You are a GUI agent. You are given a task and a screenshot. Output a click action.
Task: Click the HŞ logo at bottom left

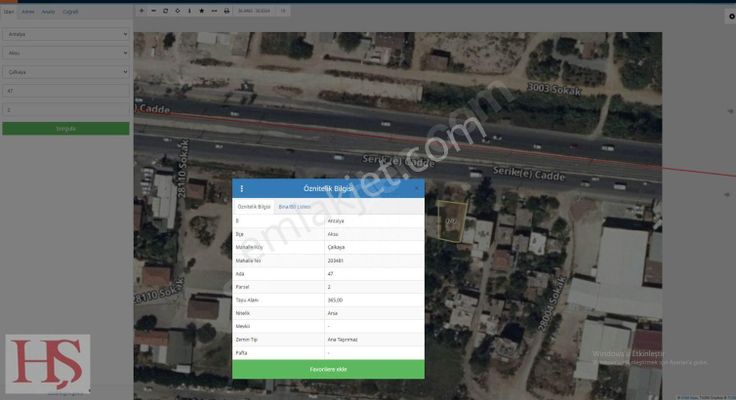(48, 364)
